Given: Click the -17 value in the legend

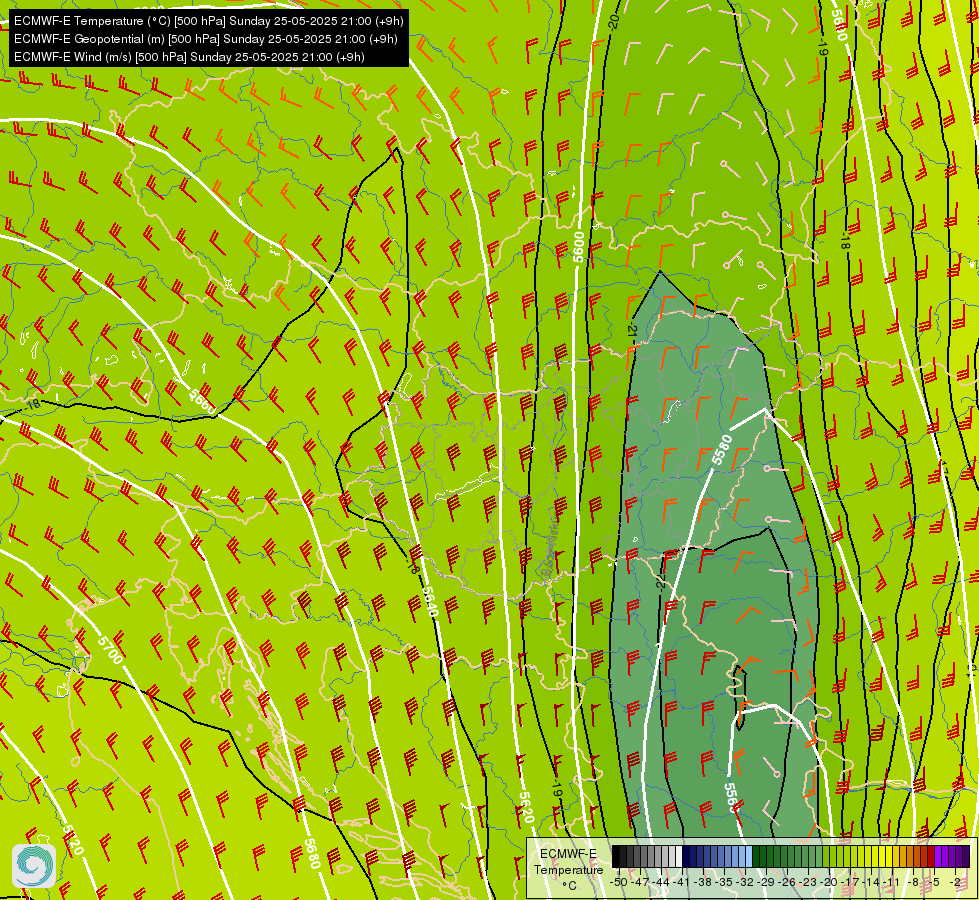Looking at the screenshot, I should (x=850, y=882).
